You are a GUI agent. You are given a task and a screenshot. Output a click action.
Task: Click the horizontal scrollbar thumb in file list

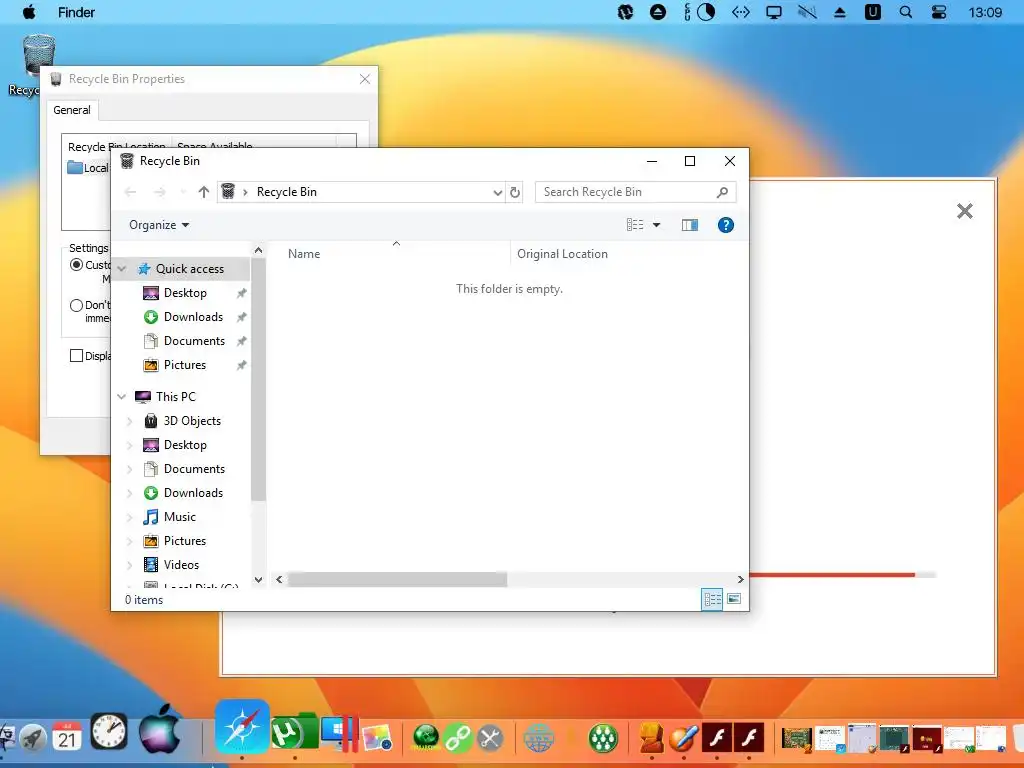397,579
